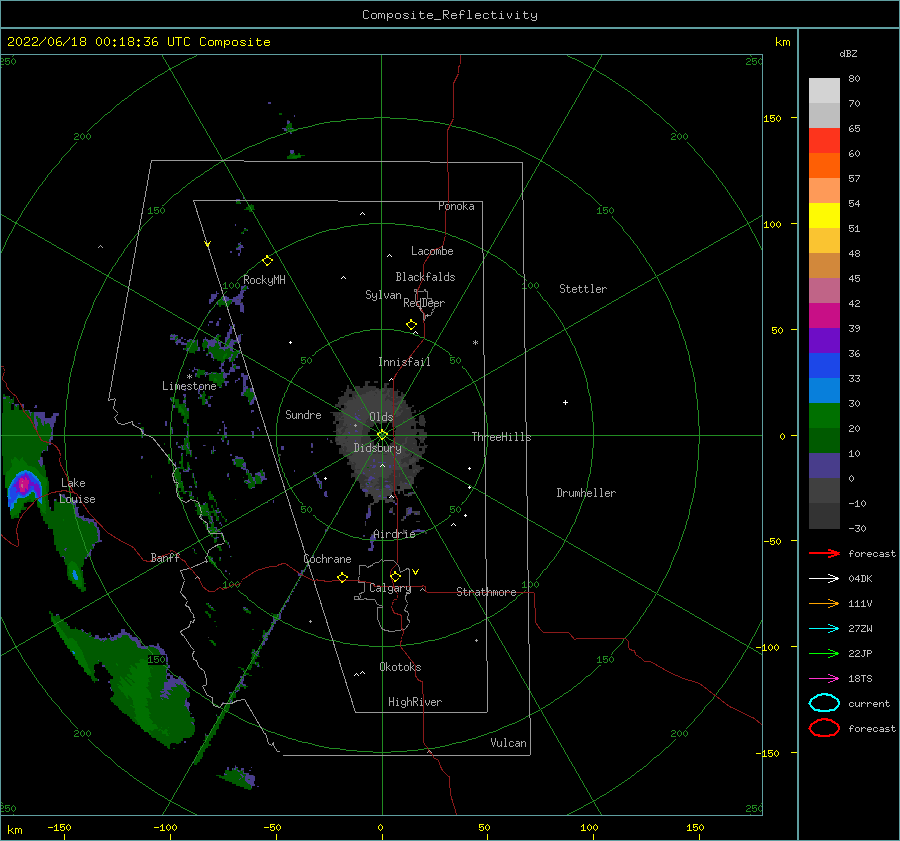This screenshot has height=841, width=900.
Task: Click the Limestone label
Action: click(x=189, y=386)
